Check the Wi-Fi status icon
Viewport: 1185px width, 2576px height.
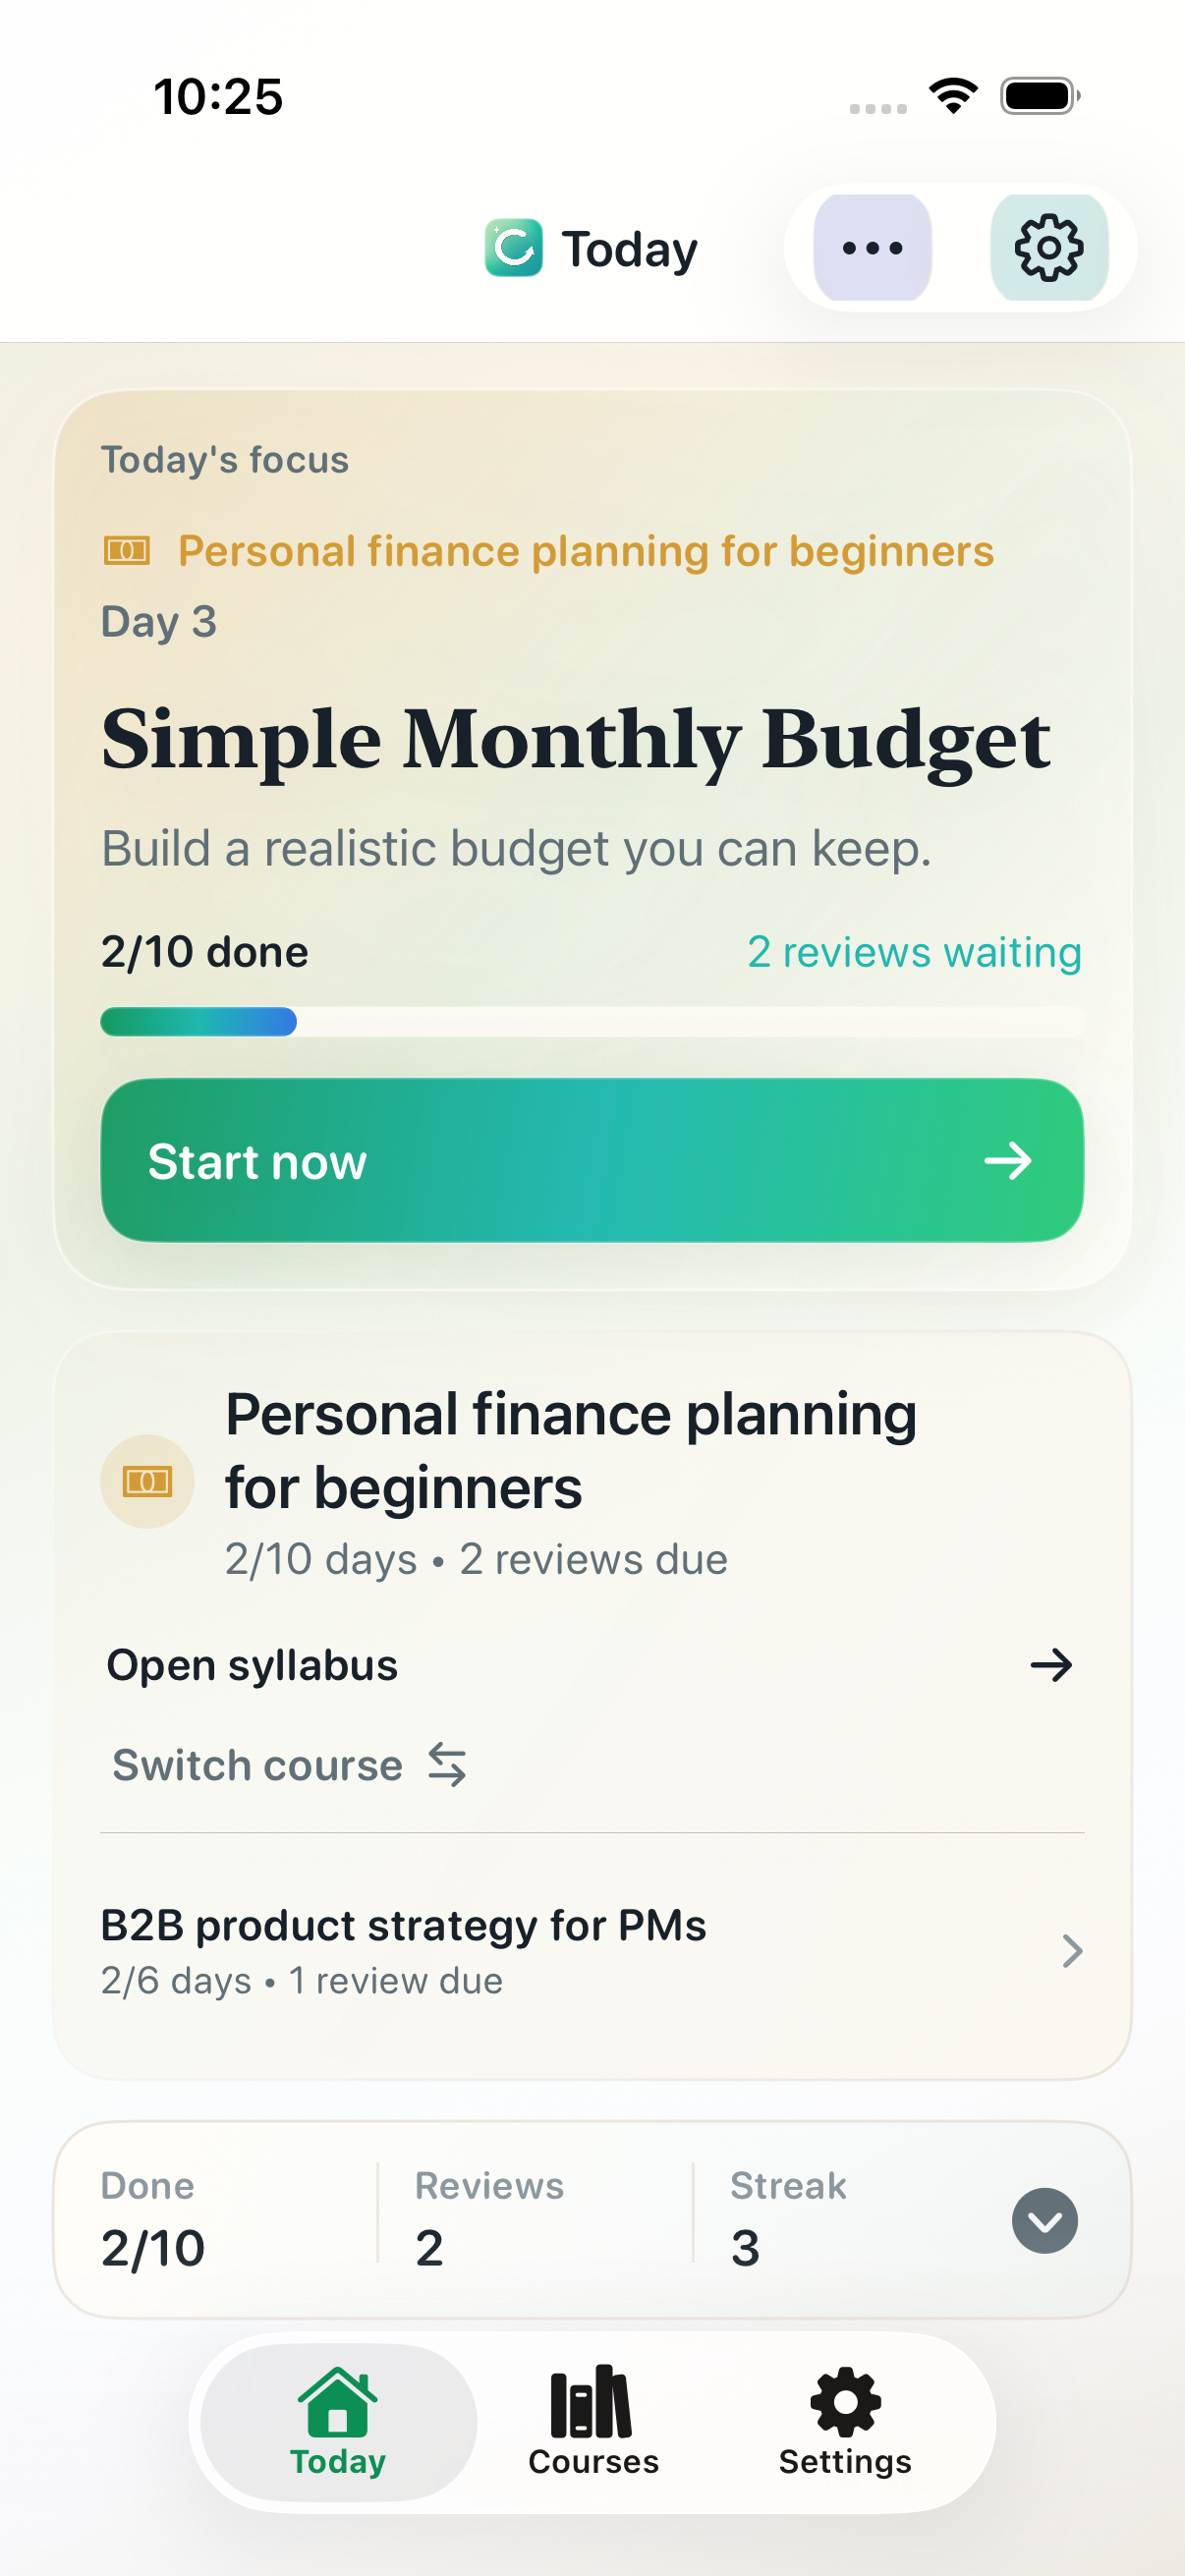click(953, 96)
